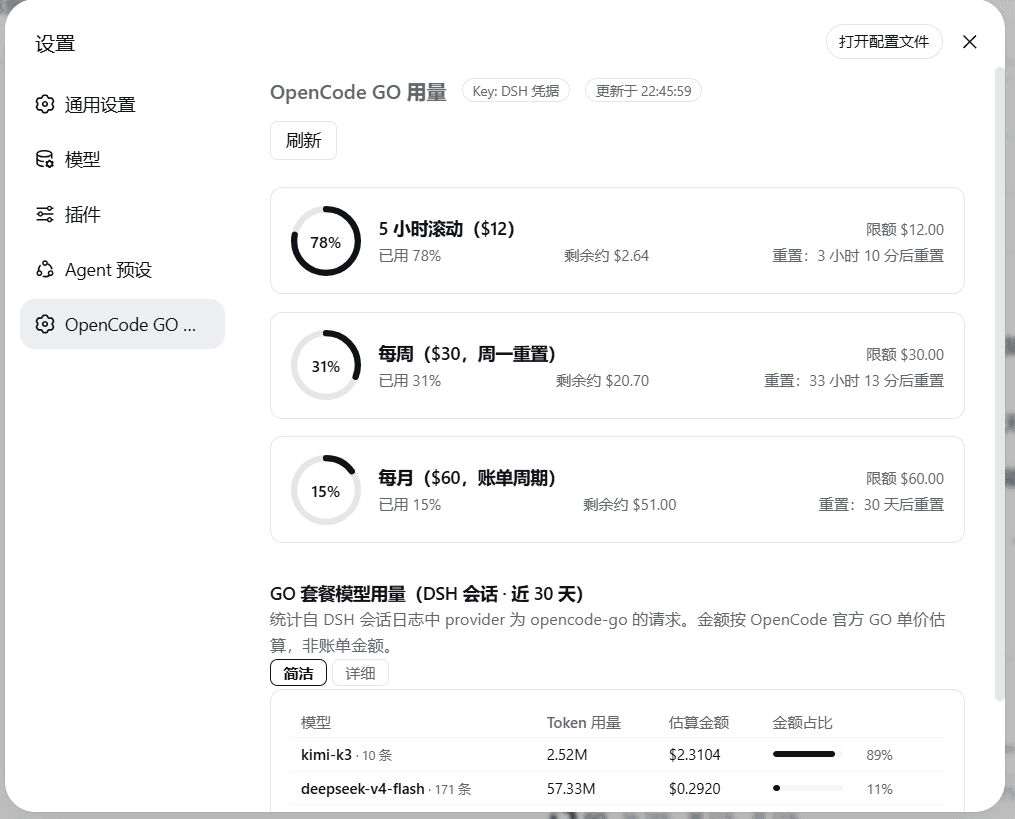Close the 设置 dialog with X
Viewport: 1015px width, 819px height.
click(970, 42)
